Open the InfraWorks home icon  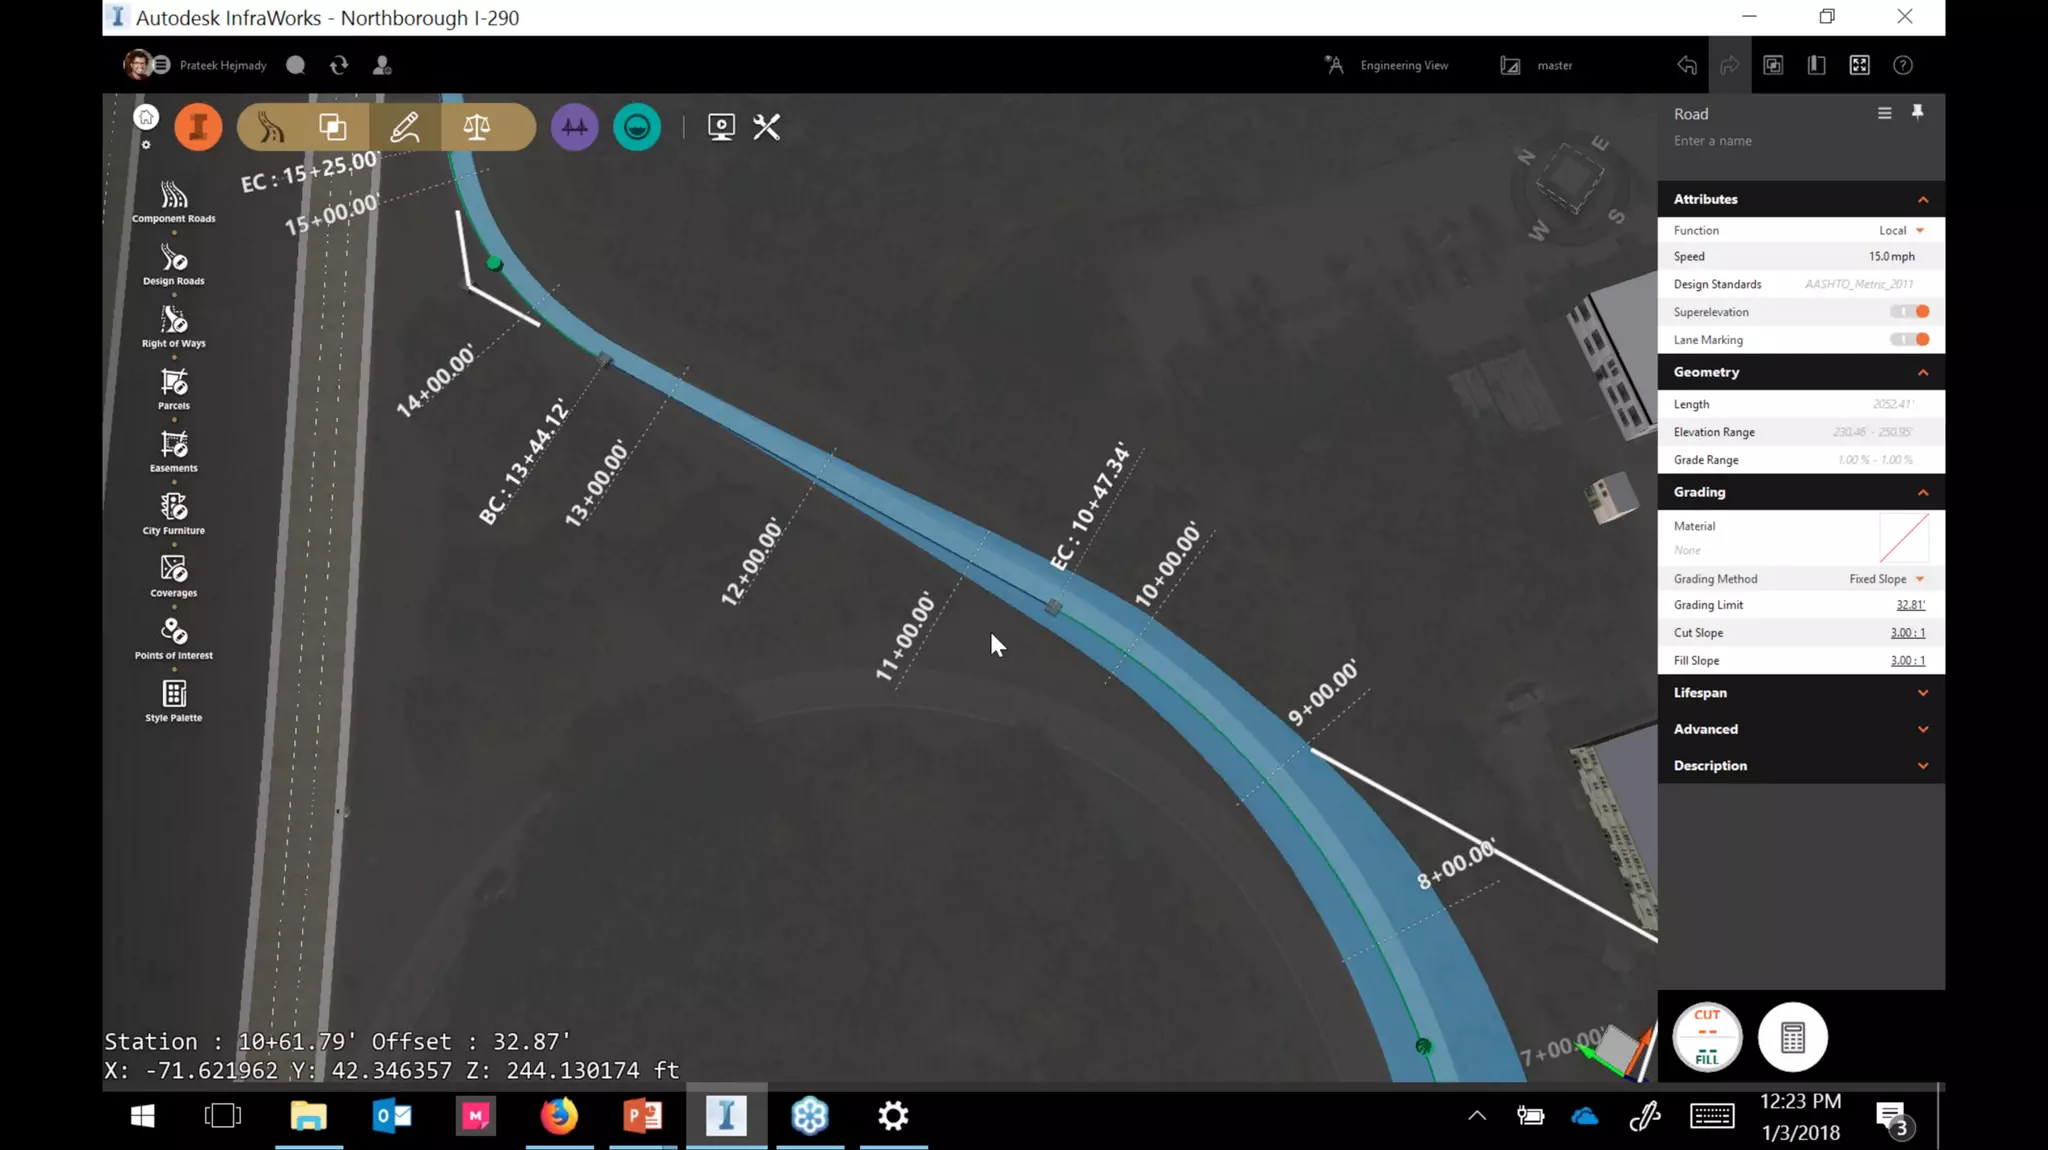pyautogui.click(x=146, y=118)
